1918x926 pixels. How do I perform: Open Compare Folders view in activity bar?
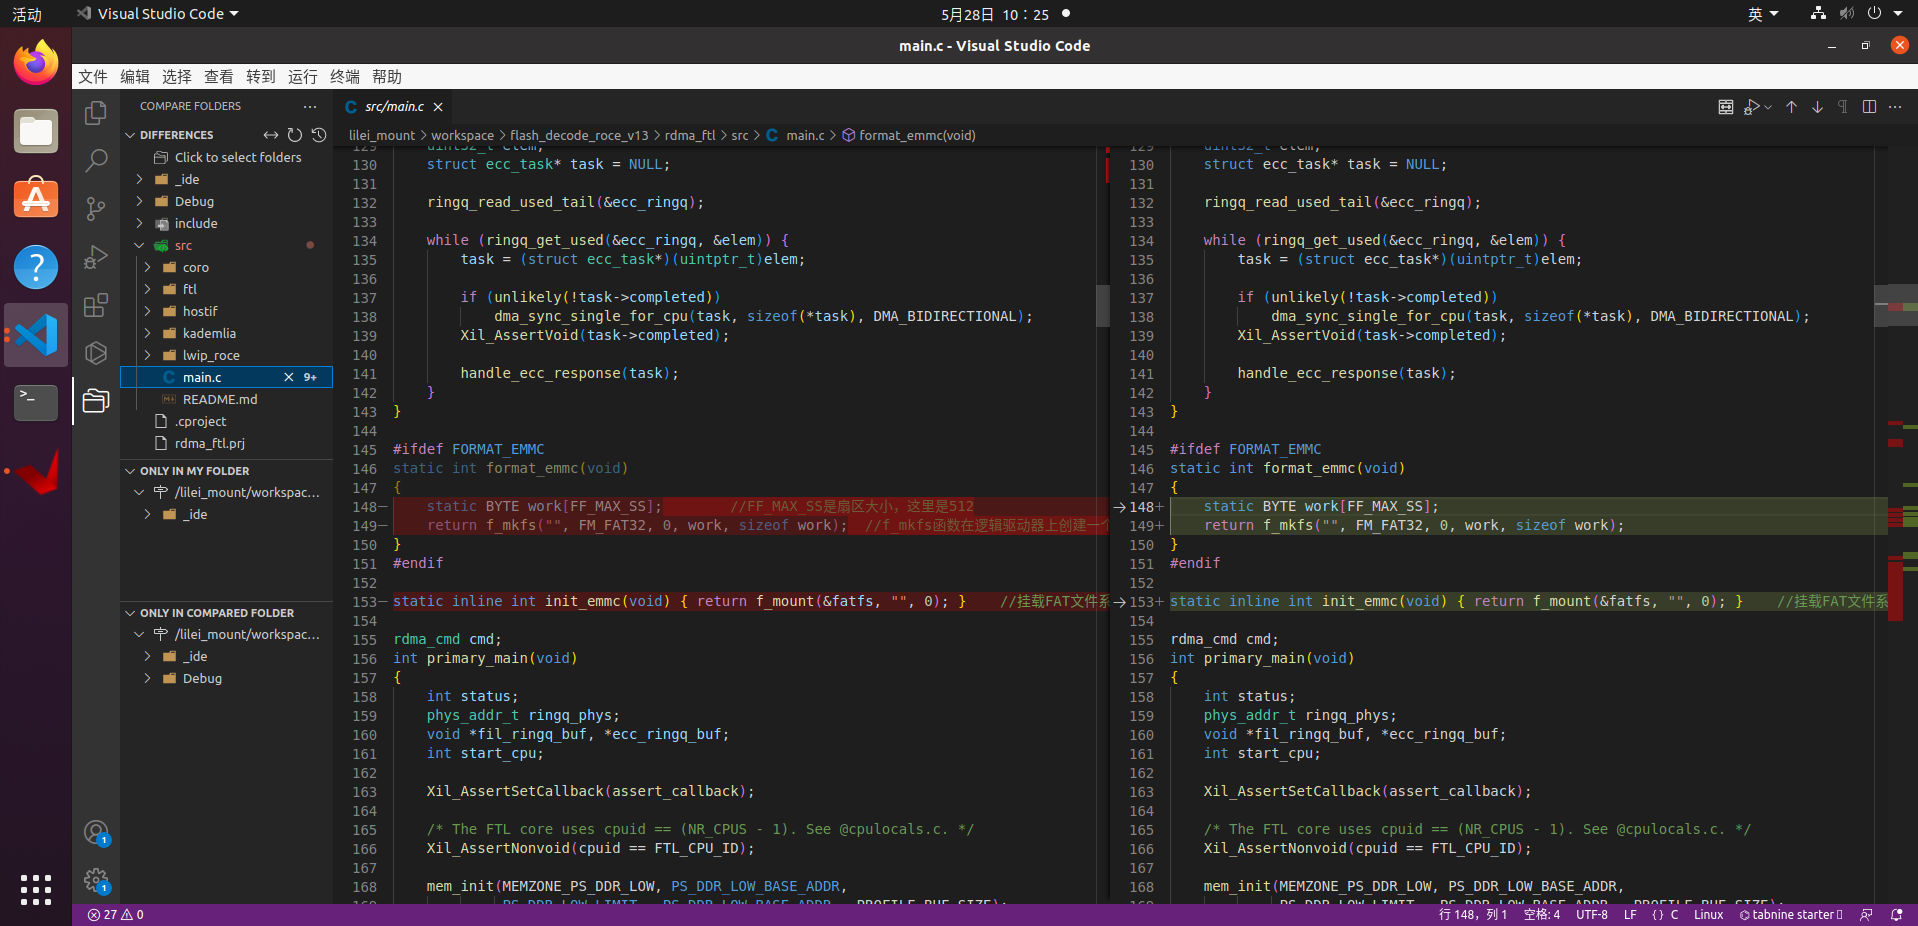click(x=96, y=401)
